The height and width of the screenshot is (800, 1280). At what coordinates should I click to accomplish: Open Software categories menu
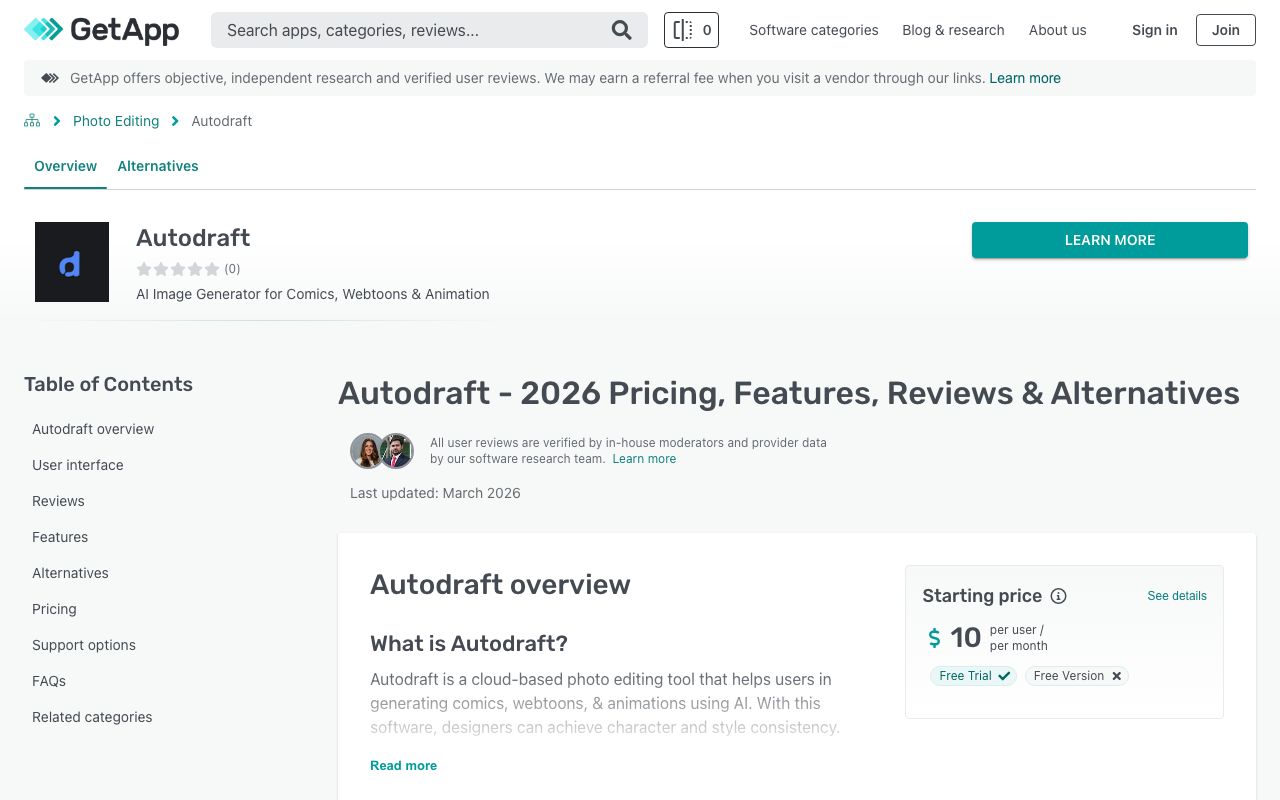coord(814,30)
